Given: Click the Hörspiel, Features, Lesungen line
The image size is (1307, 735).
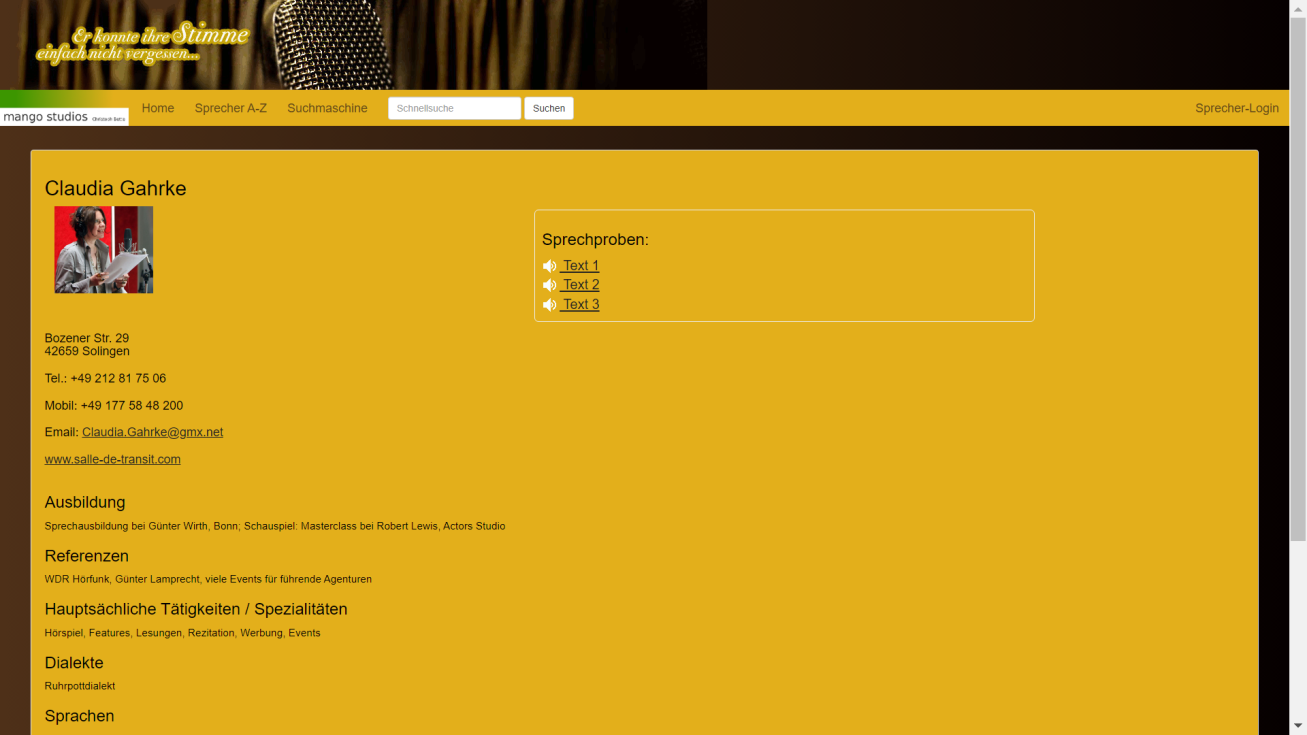Looking at the screenshot, I should (x=182, y=633).
